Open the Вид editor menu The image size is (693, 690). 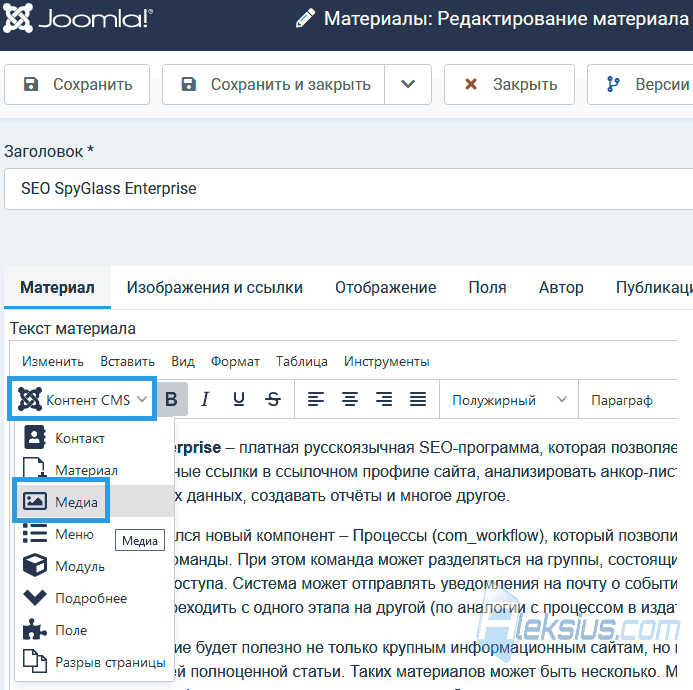[183, 361]
